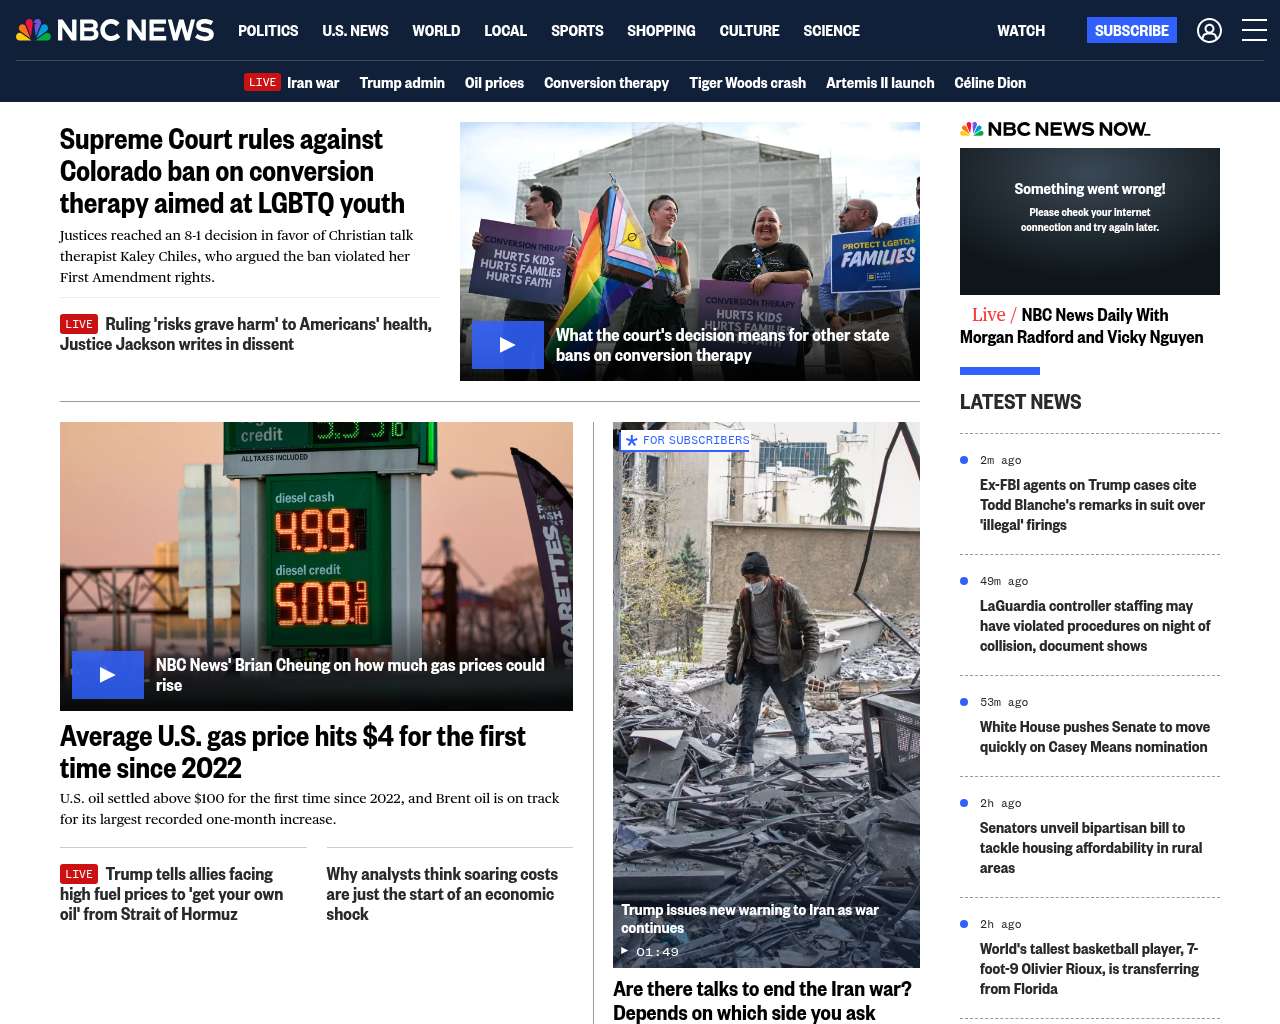Read Ex-FBI agents Todd Blanche story

point(1092,505)
